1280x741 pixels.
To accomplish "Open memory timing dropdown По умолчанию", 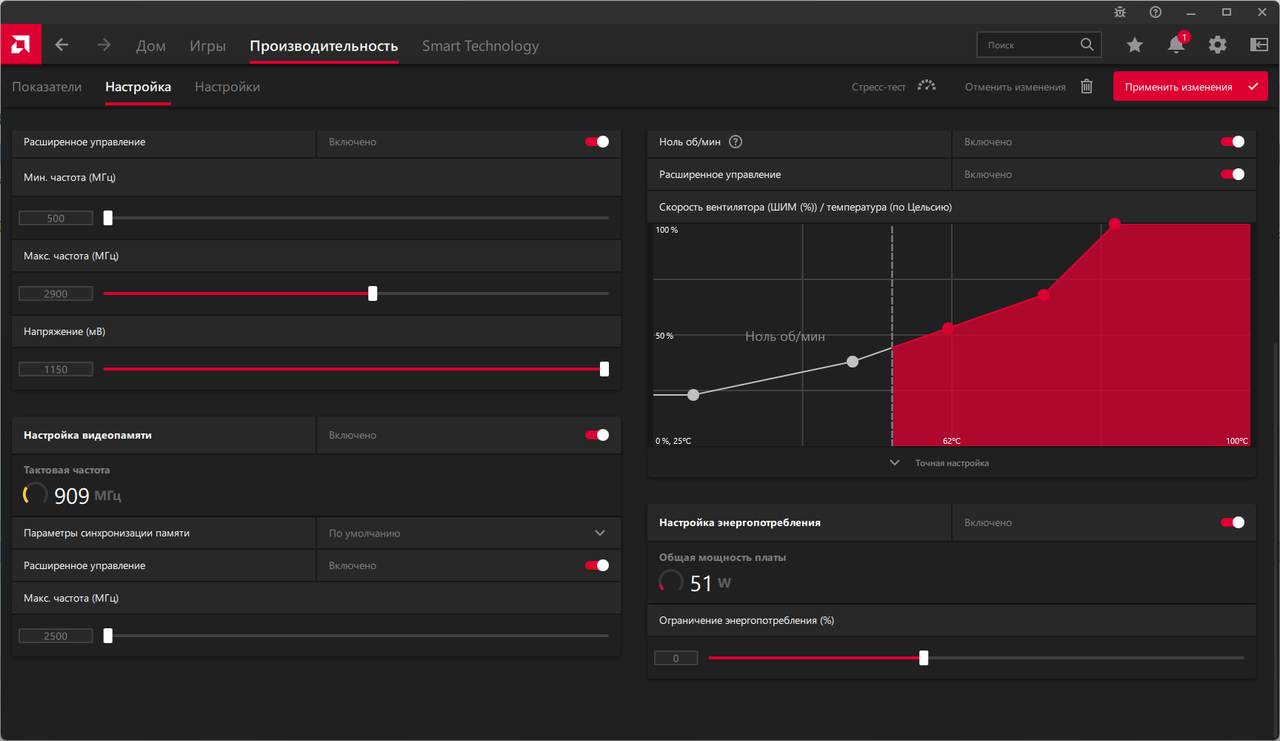I will click(468, 533).
